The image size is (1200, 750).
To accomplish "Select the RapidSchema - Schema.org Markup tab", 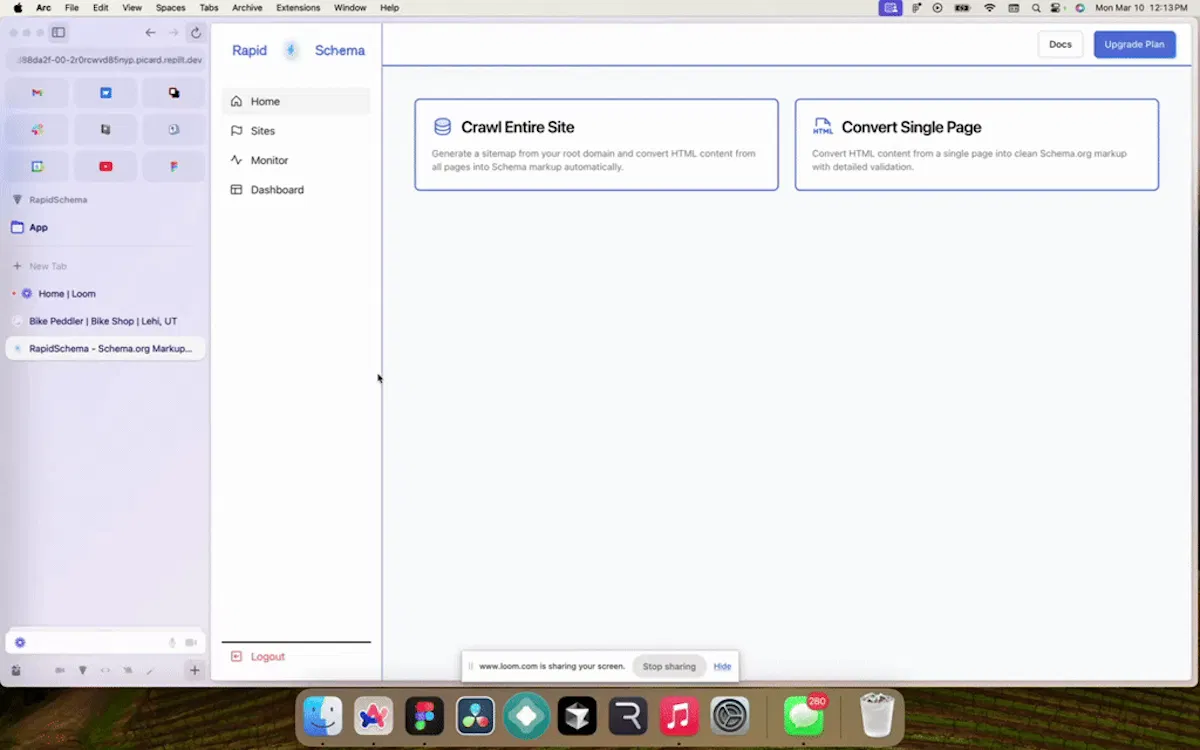I will (x=105, y=348).
